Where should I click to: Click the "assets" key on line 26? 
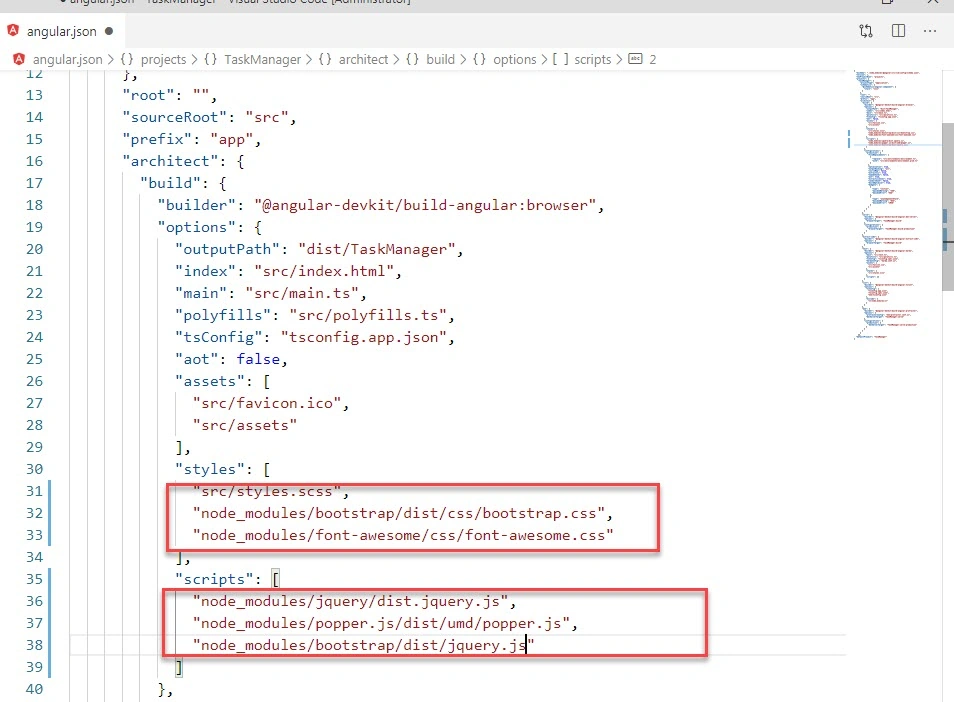coord(210,381)
